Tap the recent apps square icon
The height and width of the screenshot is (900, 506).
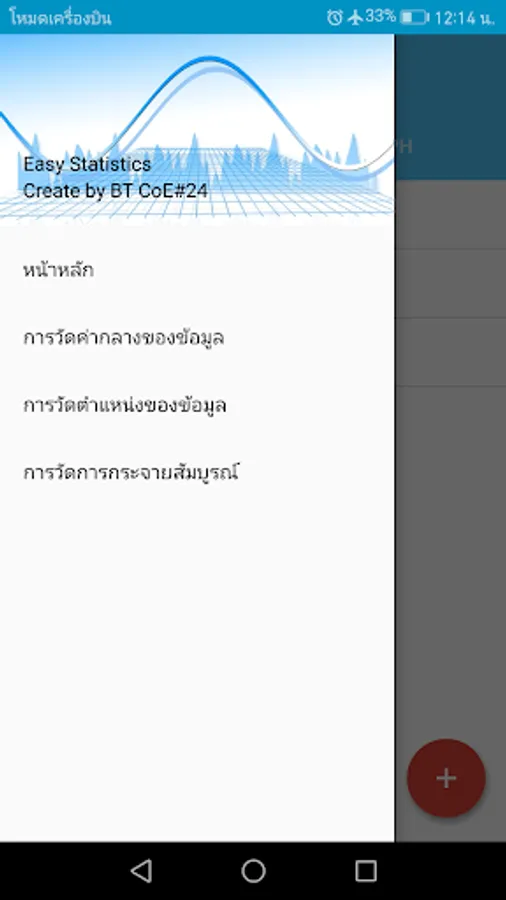pos(365,871)
